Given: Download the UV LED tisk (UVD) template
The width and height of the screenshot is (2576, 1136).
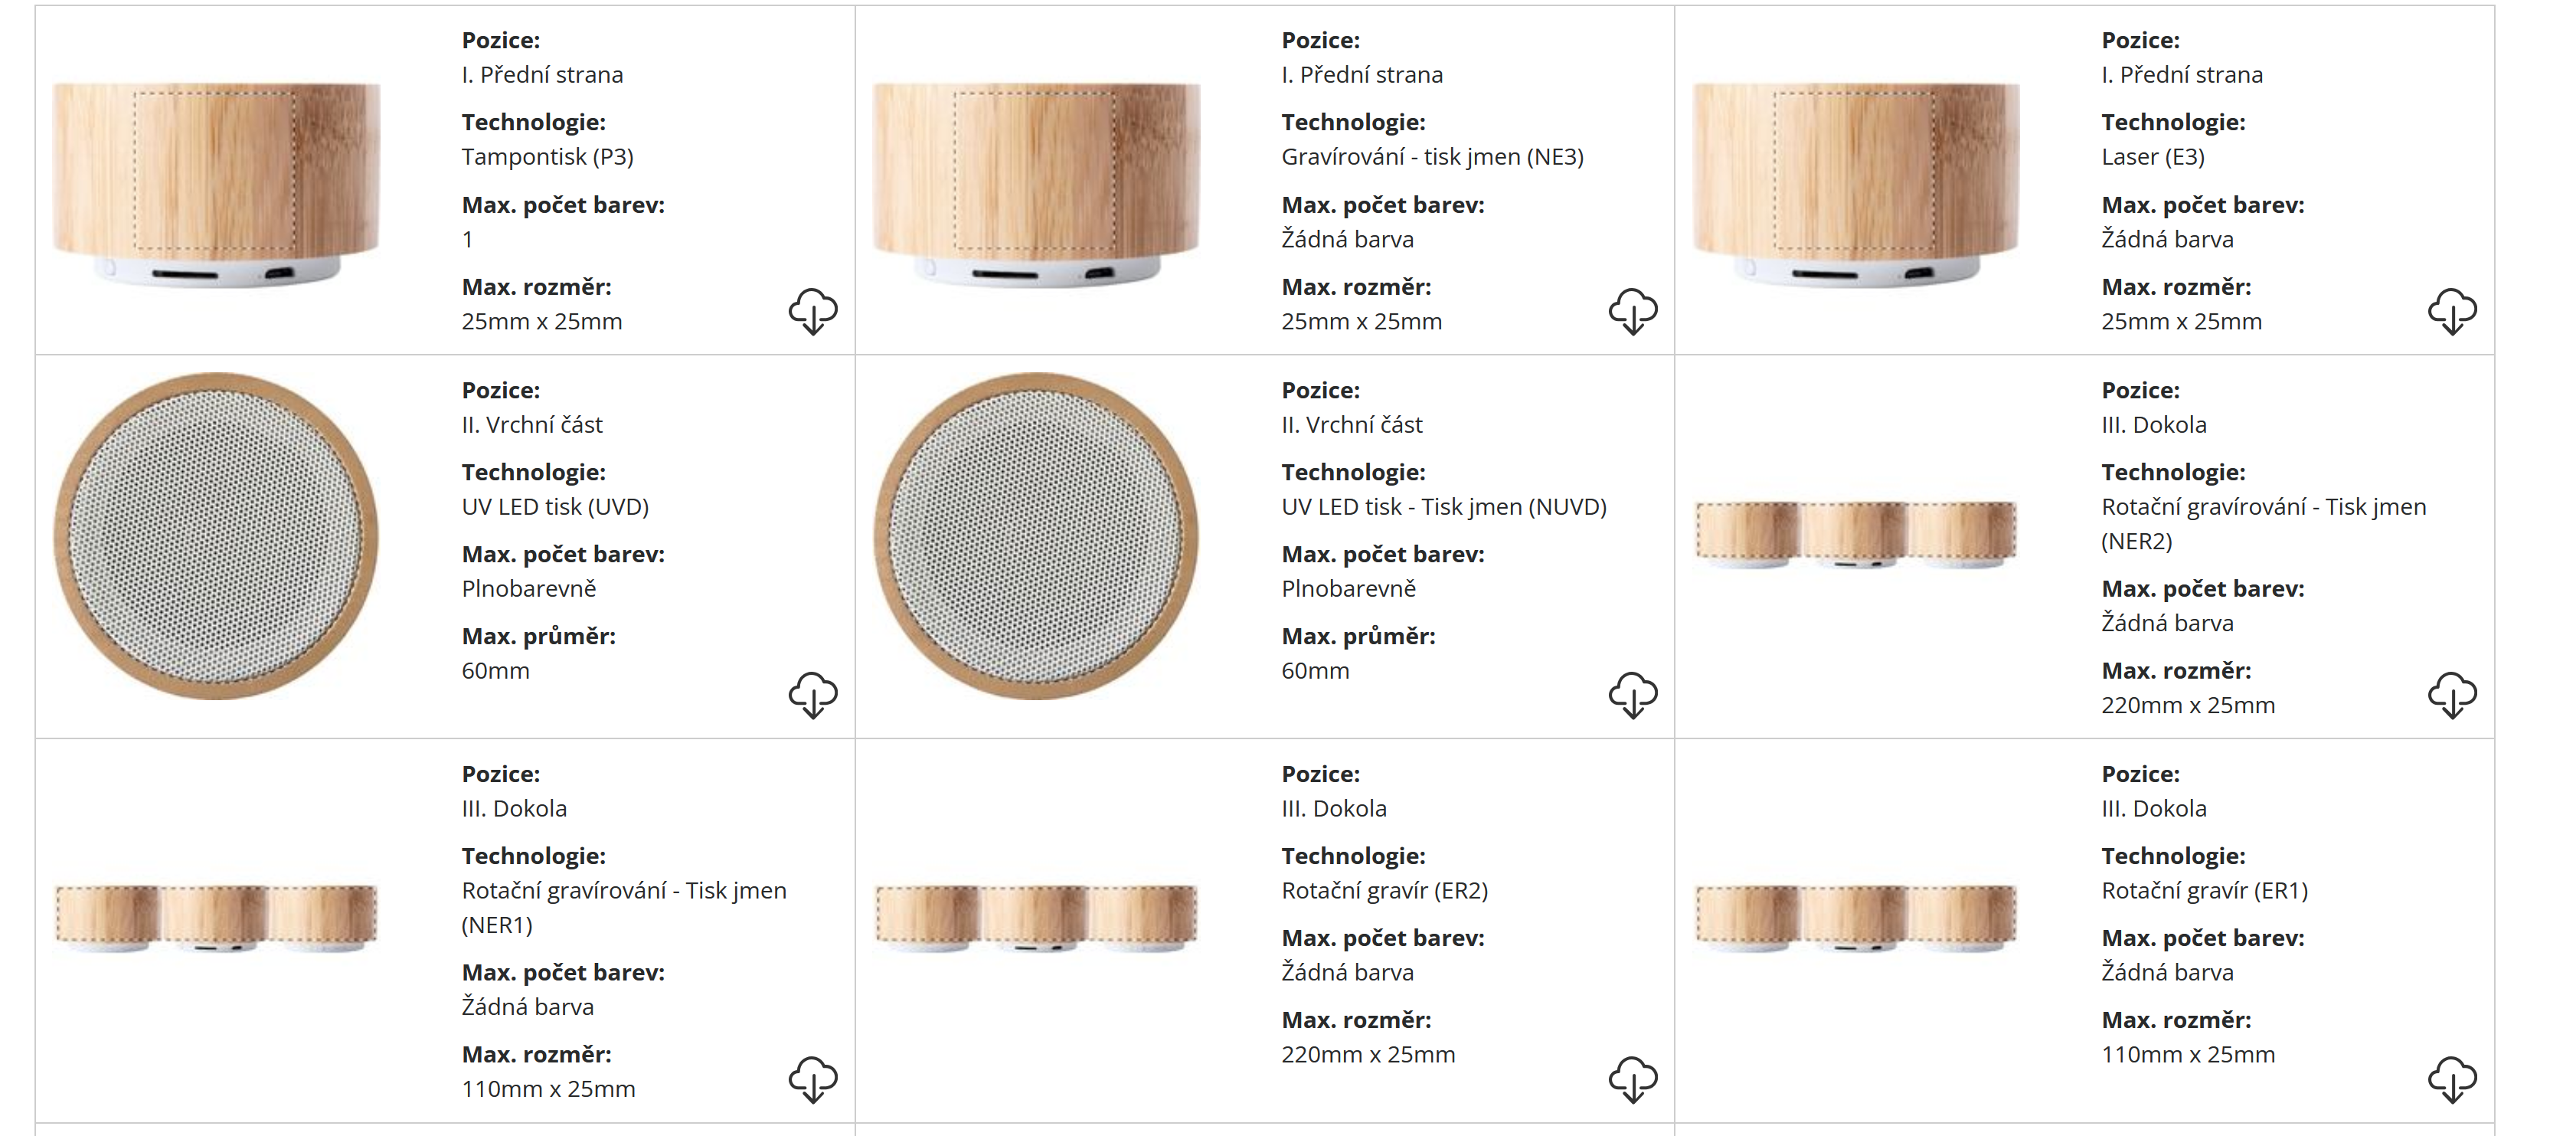Looking at the screenshot, I should [813, 695].
